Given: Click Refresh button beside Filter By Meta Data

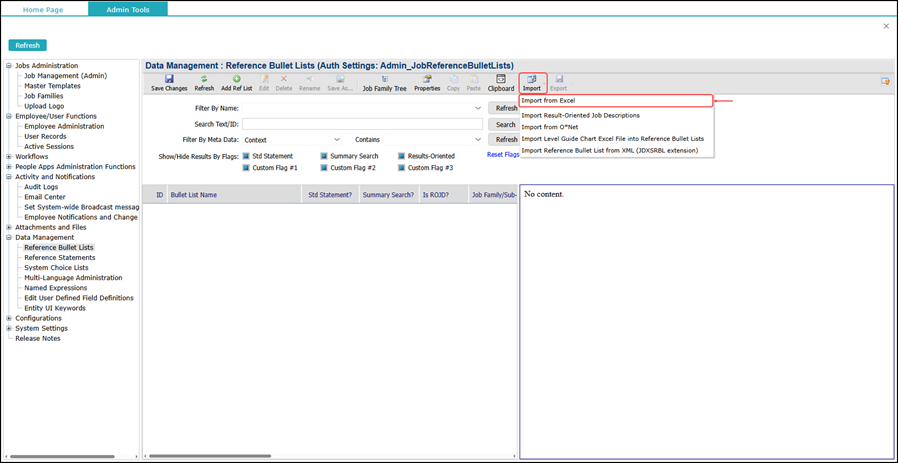Looking at the screenshot, I should 505,140.
